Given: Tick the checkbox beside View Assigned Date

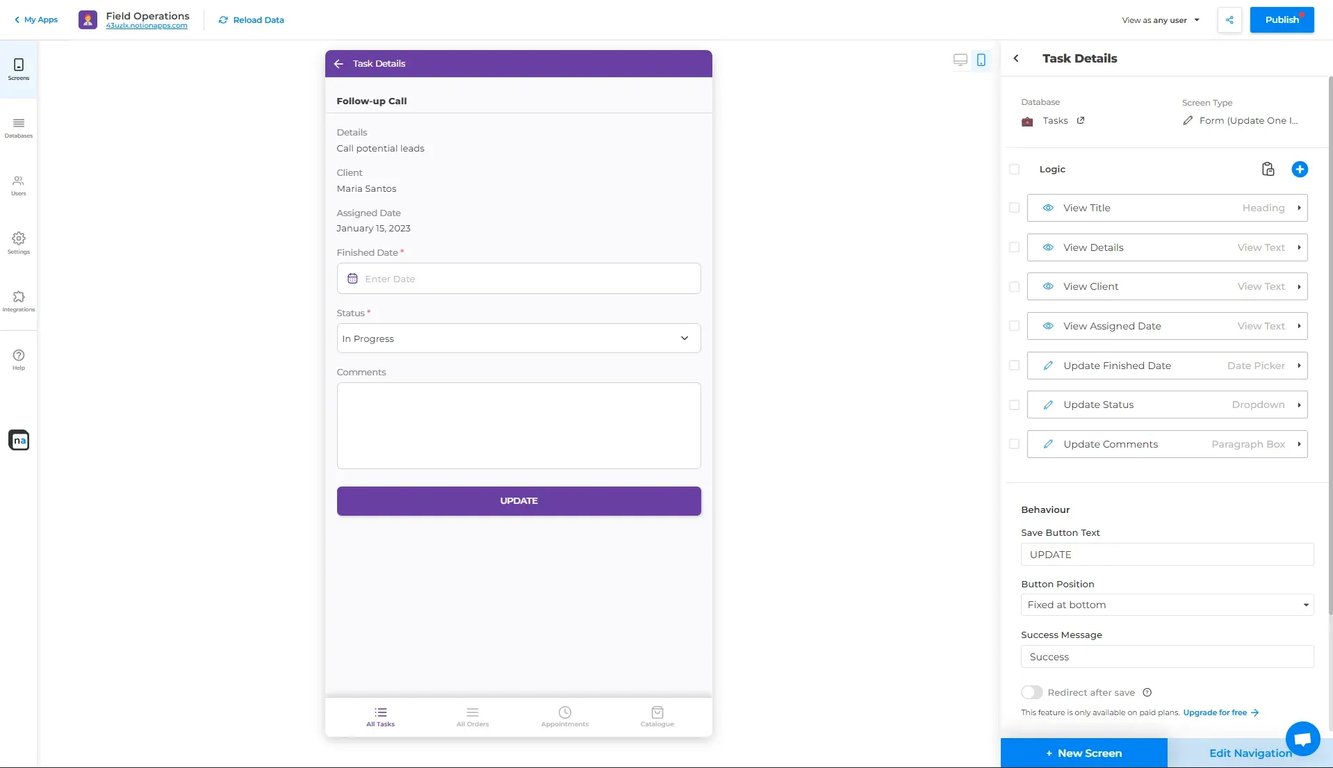Looking at the screenshot, I should pos(1014,326).
